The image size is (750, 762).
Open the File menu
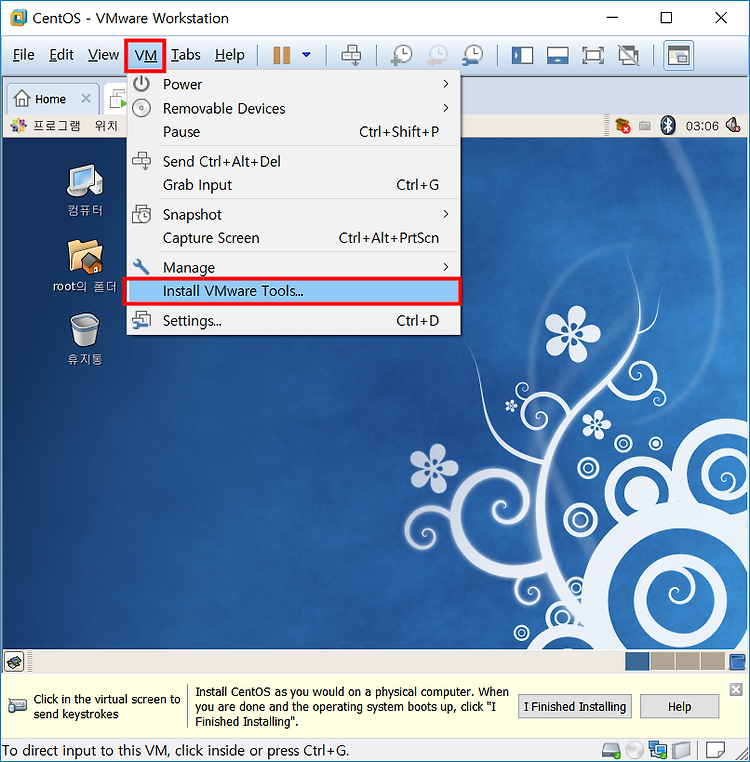pos(23,55)
